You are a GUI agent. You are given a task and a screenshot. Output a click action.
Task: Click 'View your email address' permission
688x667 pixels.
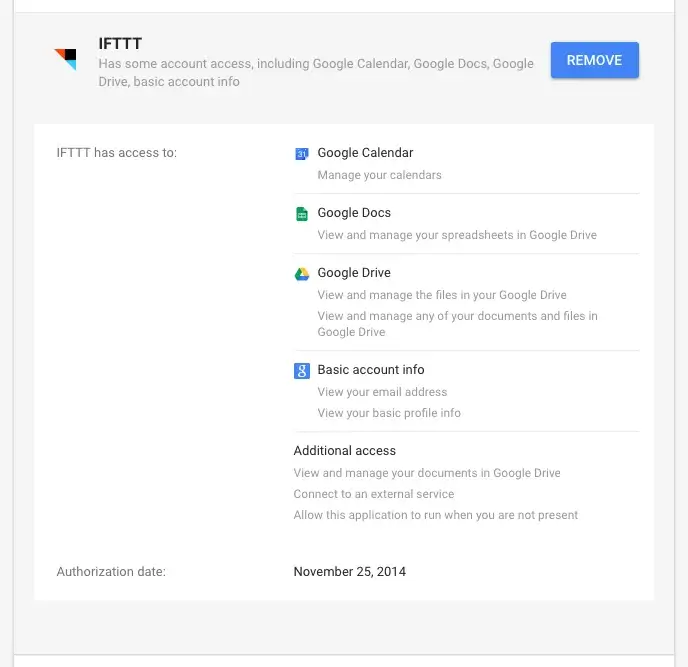tap(382, 392)
